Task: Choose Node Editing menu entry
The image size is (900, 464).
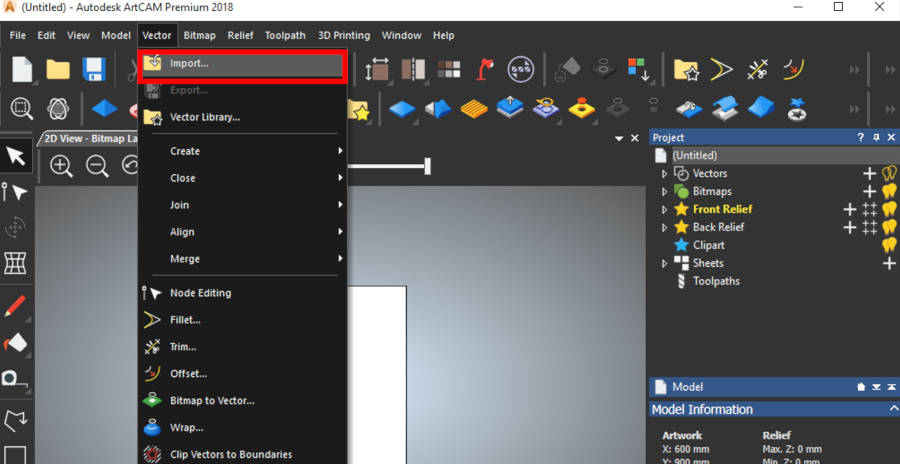Action: click(x=242, y=293)
